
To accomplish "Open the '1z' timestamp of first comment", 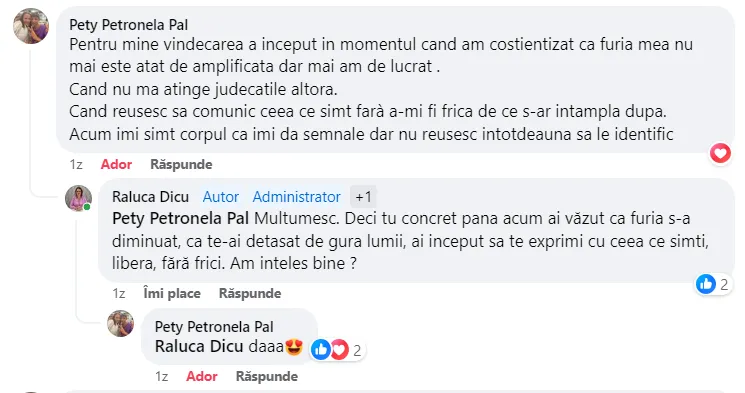I will click(x=76, y=164).
